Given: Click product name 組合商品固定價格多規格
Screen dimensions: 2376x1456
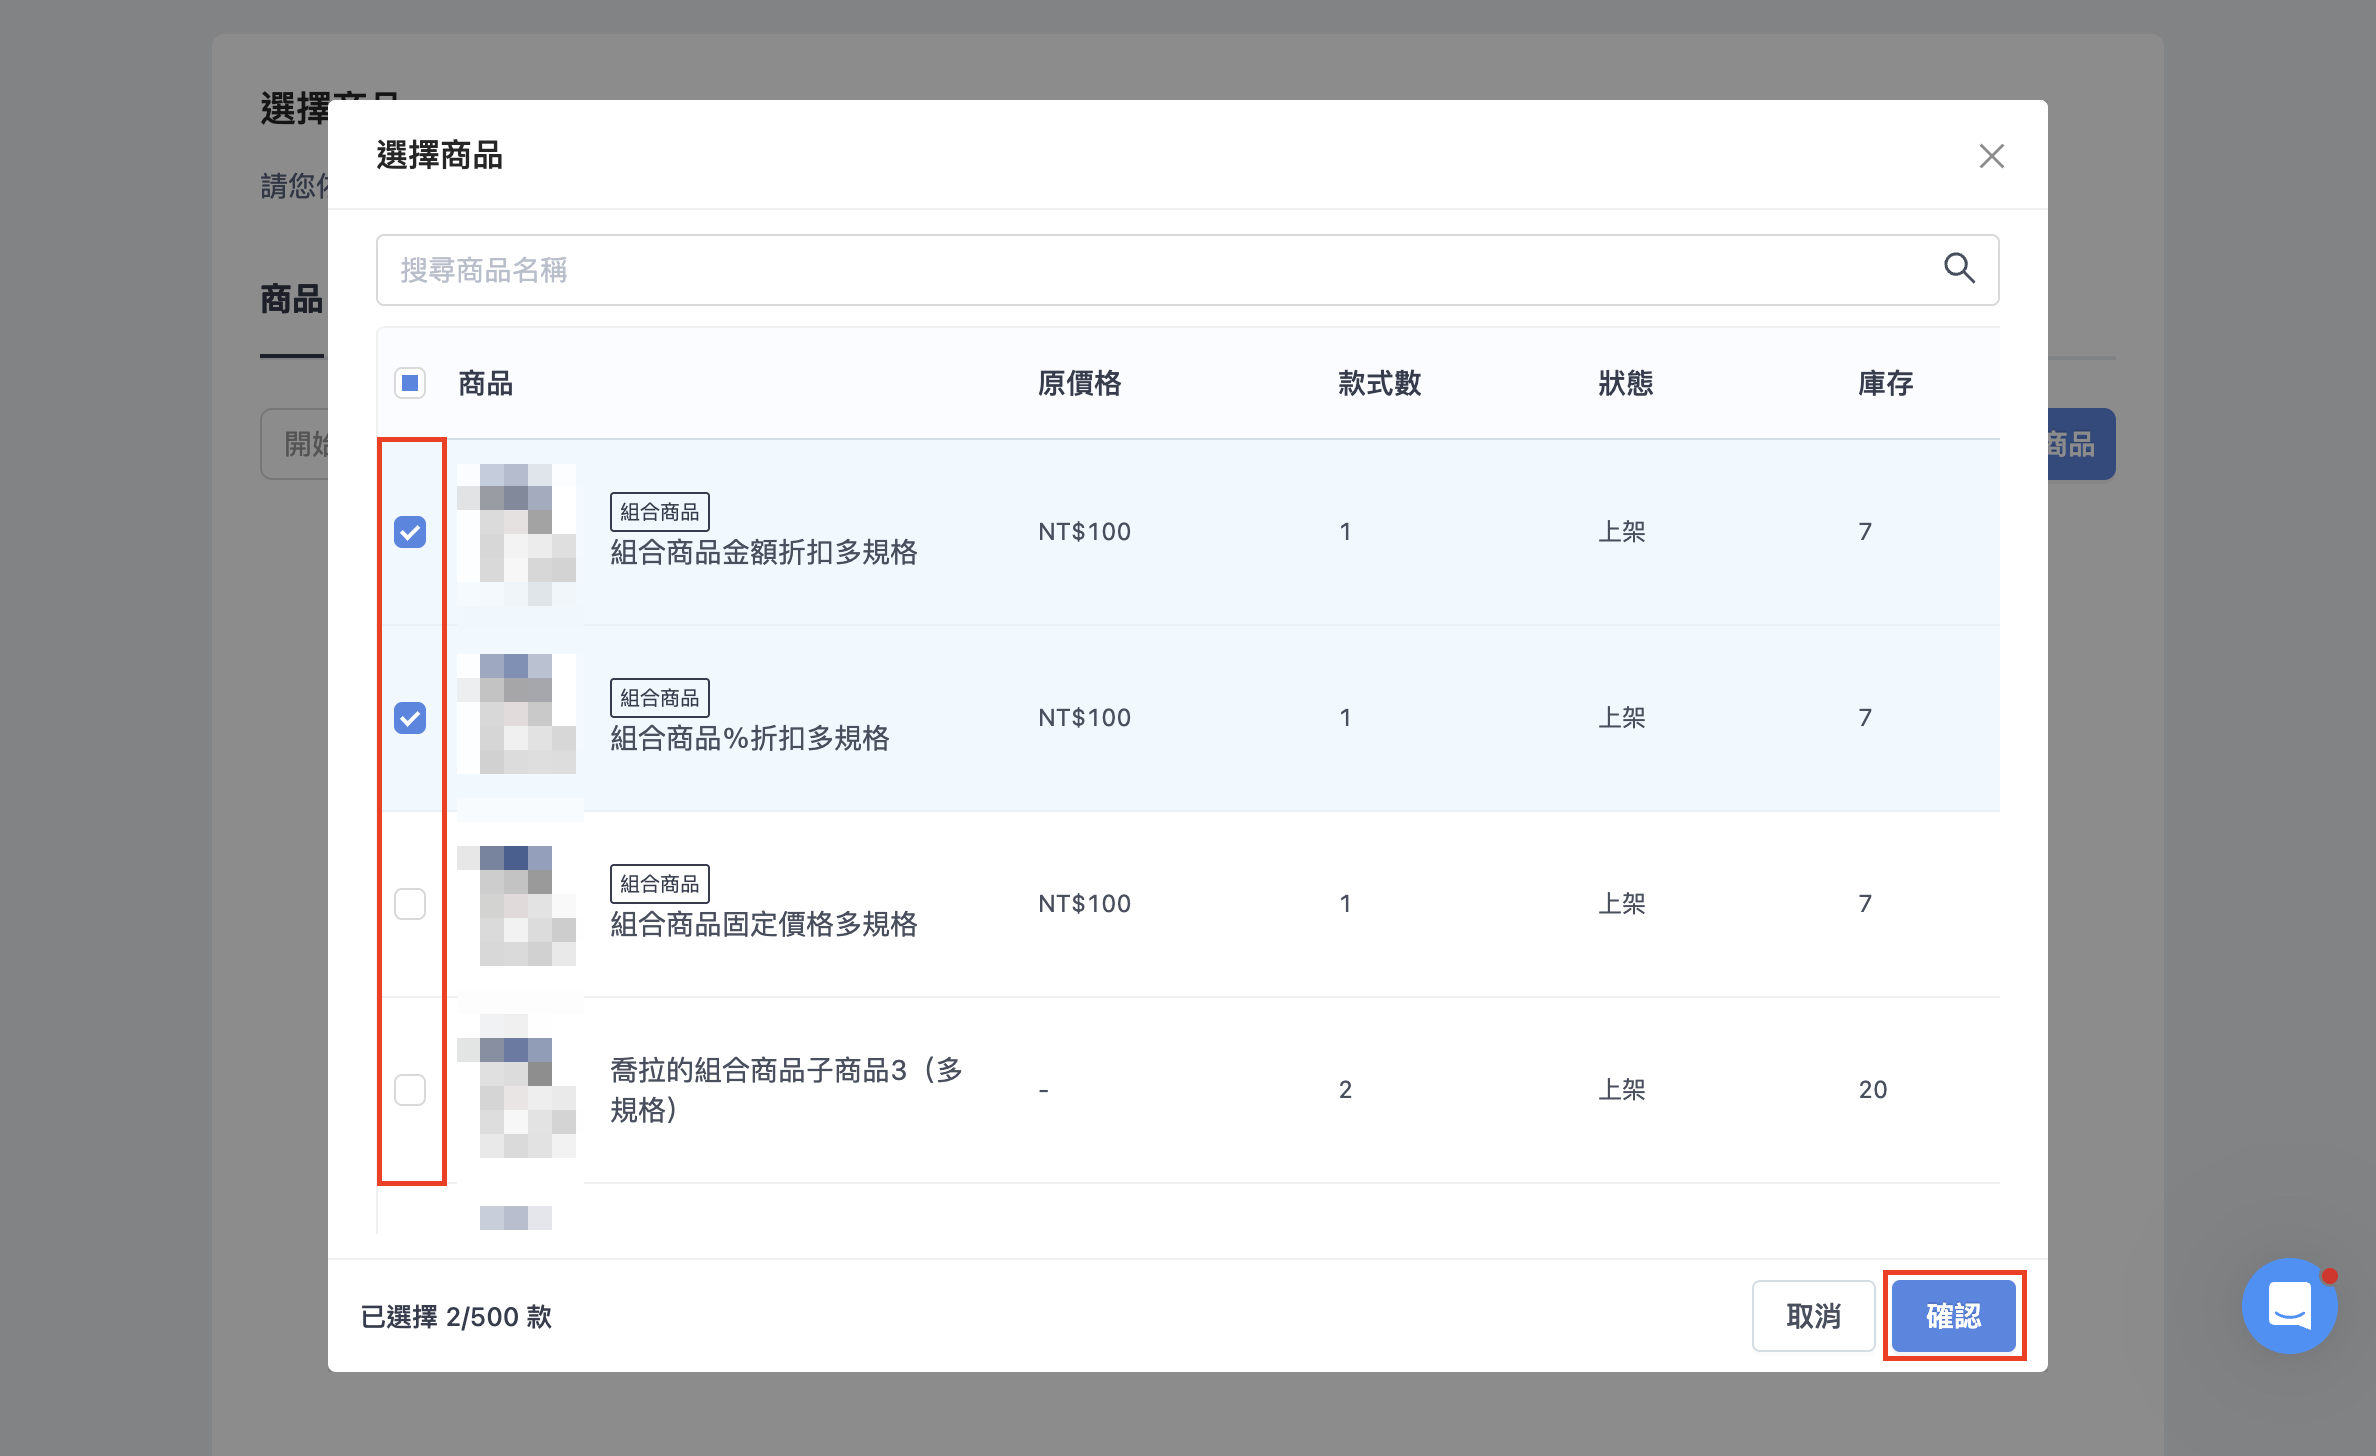Looking at the screenshot, I should point(764,924).
